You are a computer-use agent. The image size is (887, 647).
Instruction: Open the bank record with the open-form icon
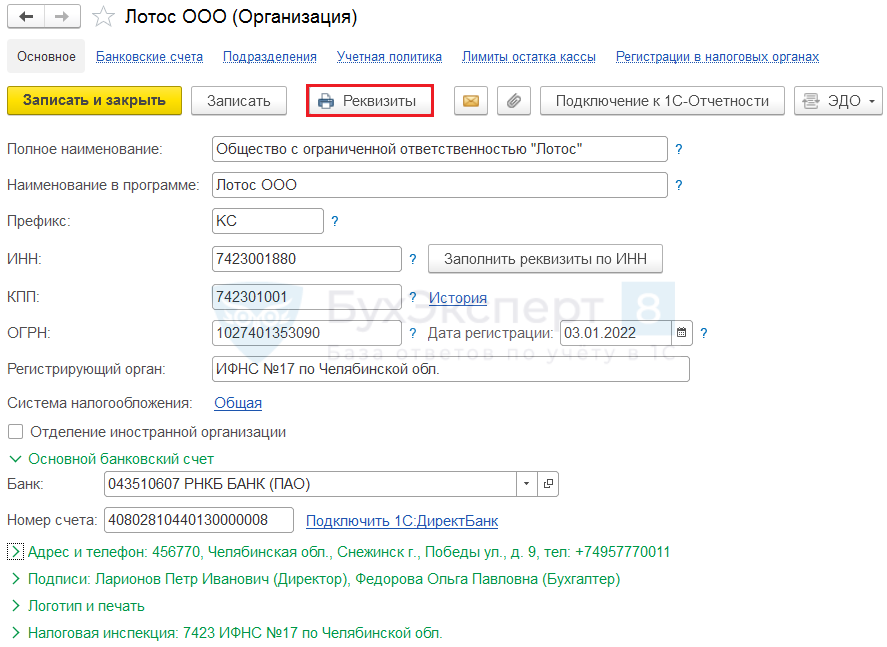tap(548, 484)
